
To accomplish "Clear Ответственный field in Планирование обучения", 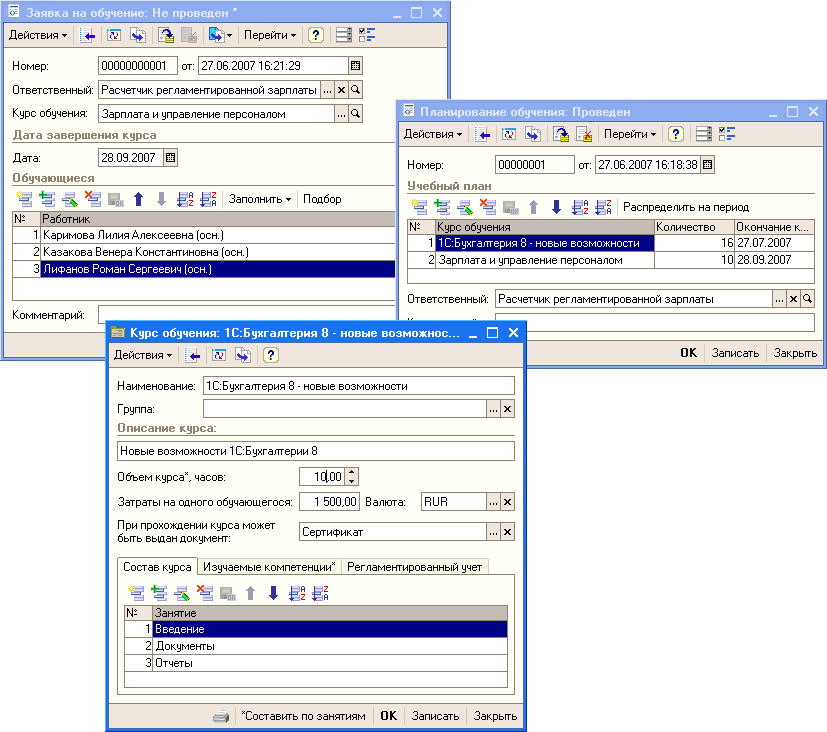I will [793, 299].
